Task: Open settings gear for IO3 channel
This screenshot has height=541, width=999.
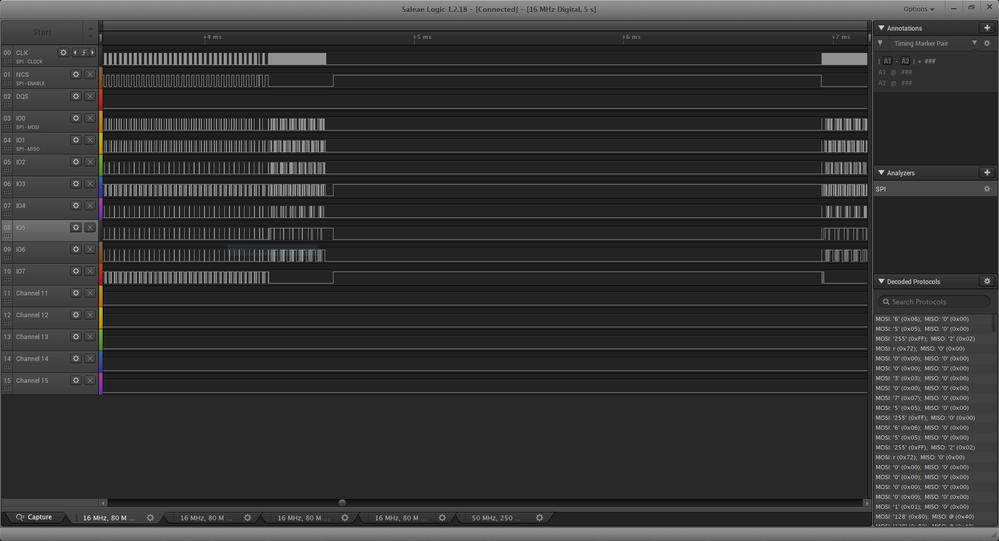Action: click(76, 184)
